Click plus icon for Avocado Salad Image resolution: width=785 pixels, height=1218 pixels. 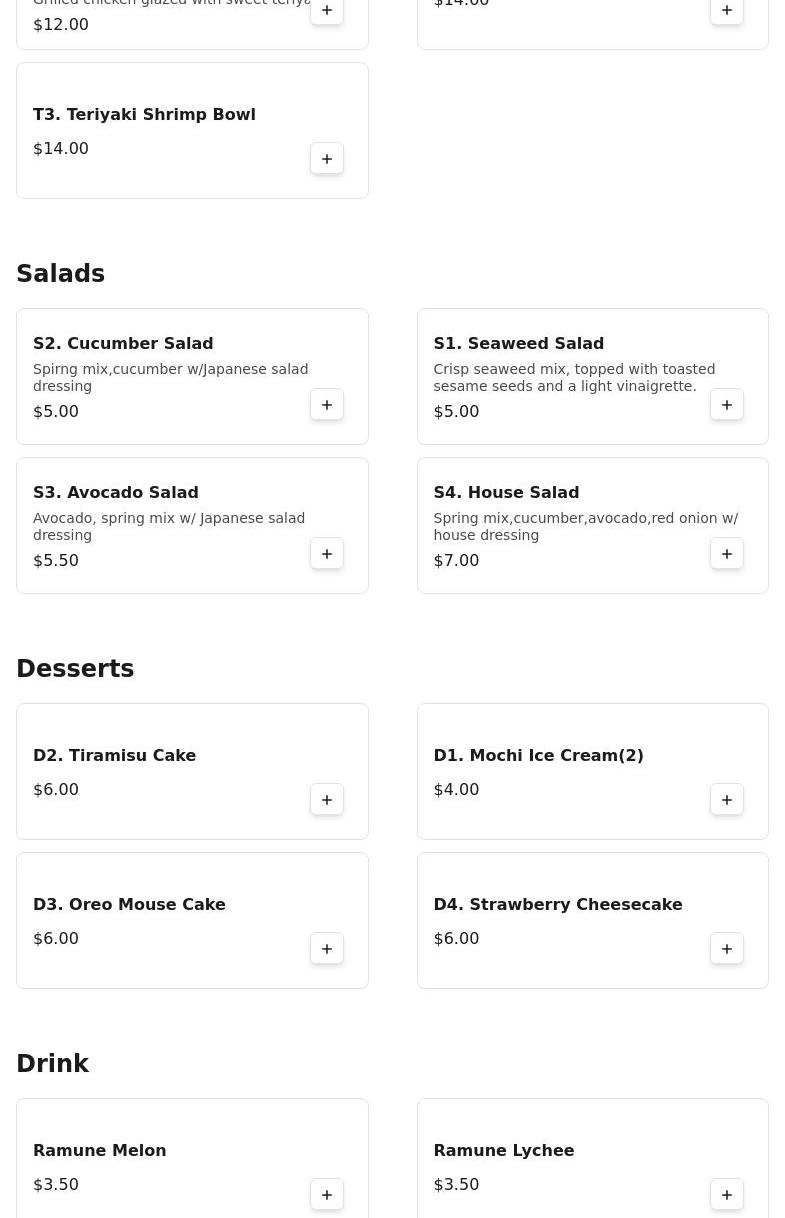click(327, 554)
